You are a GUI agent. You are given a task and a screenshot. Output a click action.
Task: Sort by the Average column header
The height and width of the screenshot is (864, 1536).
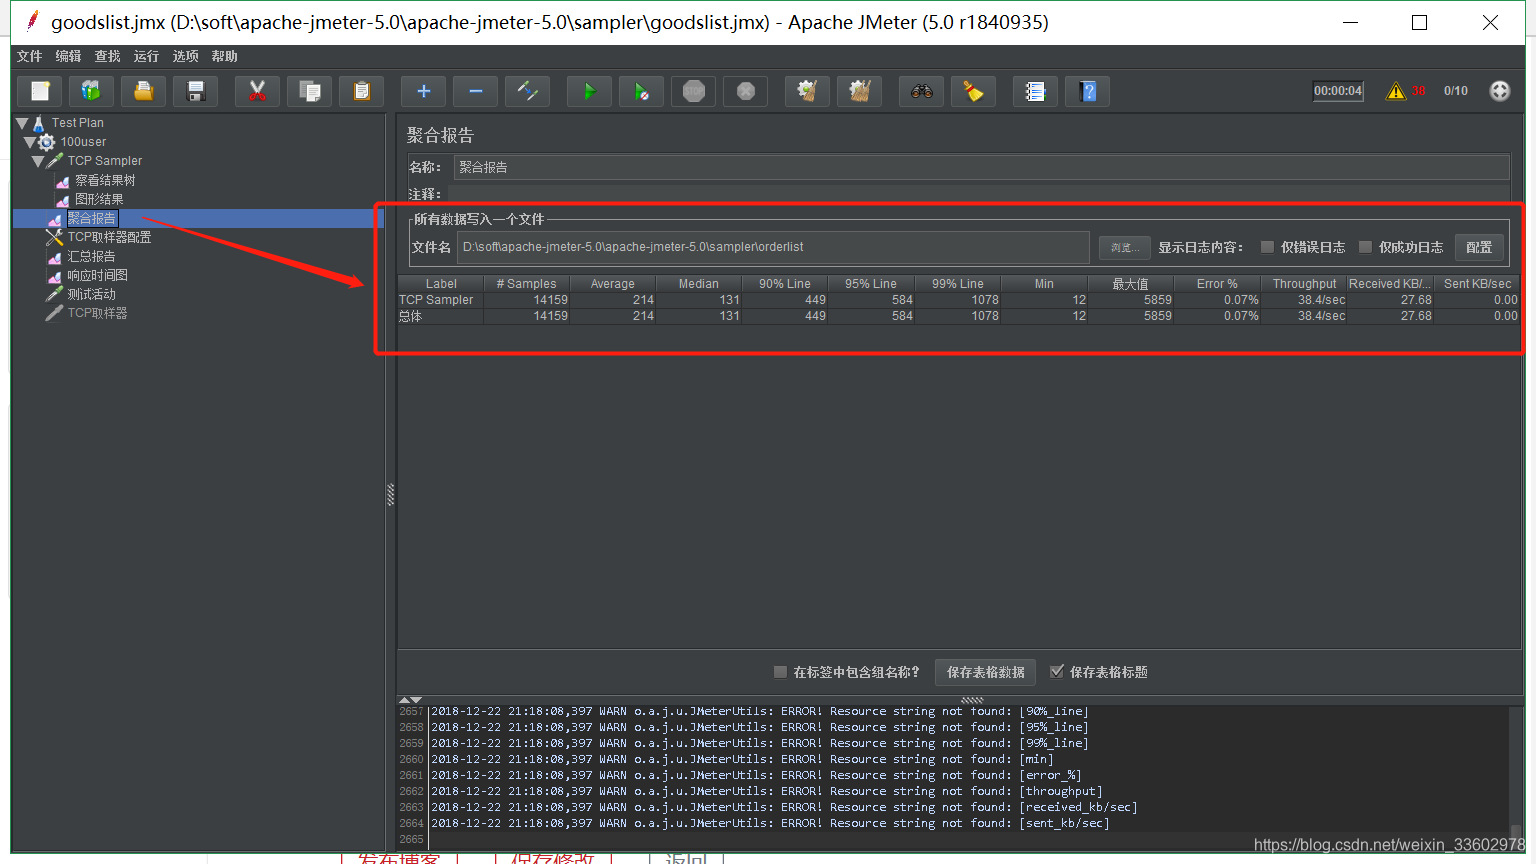613,284
